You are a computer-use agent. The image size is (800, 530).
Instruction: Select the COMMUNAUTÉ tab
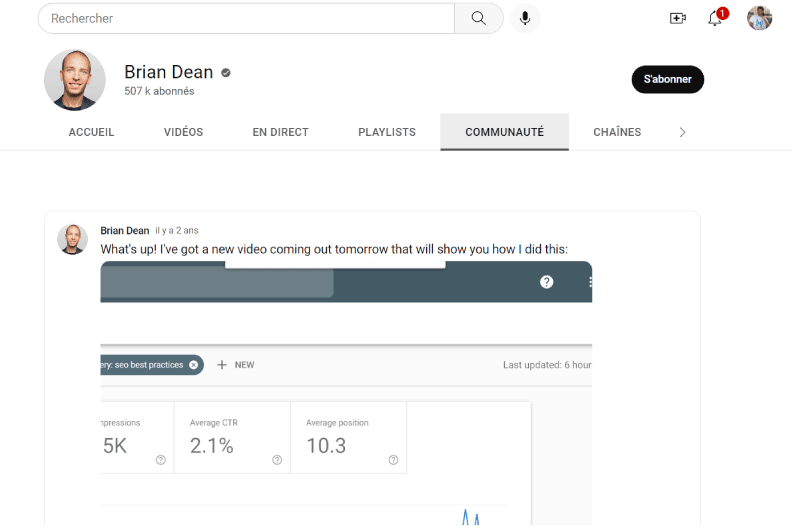click(504, 132)
